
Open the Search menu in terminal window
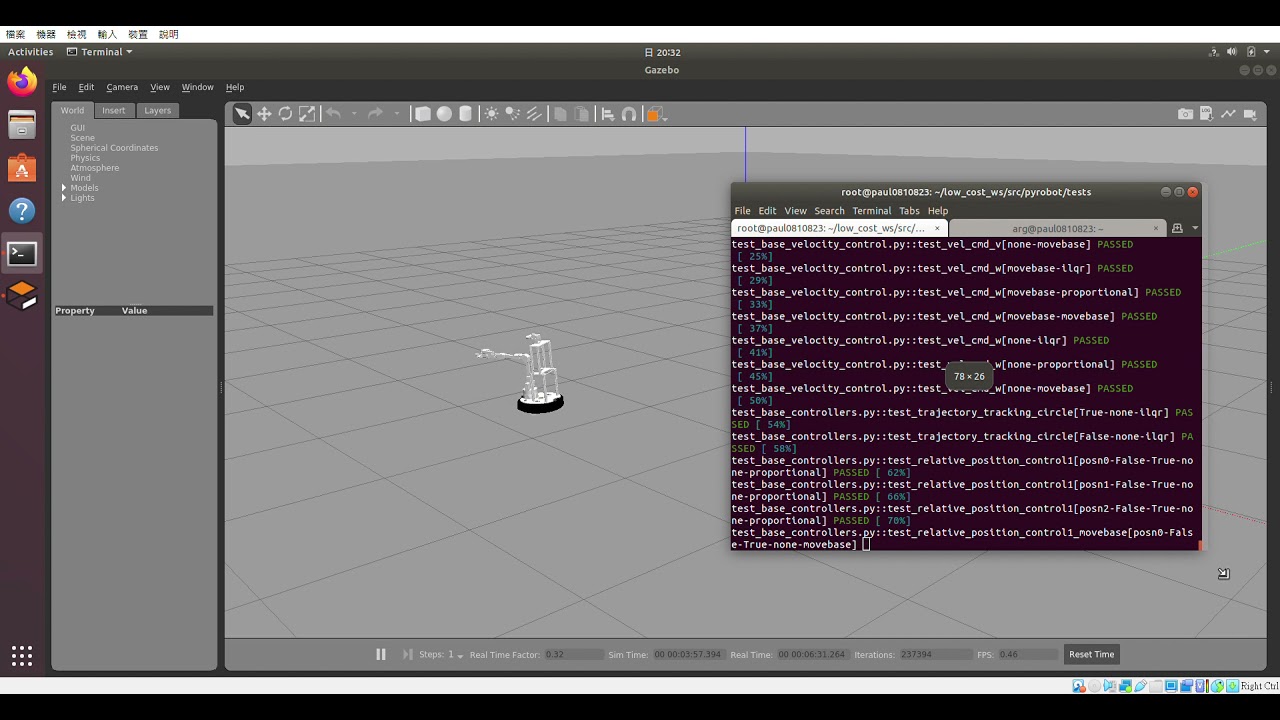(829, 211)
